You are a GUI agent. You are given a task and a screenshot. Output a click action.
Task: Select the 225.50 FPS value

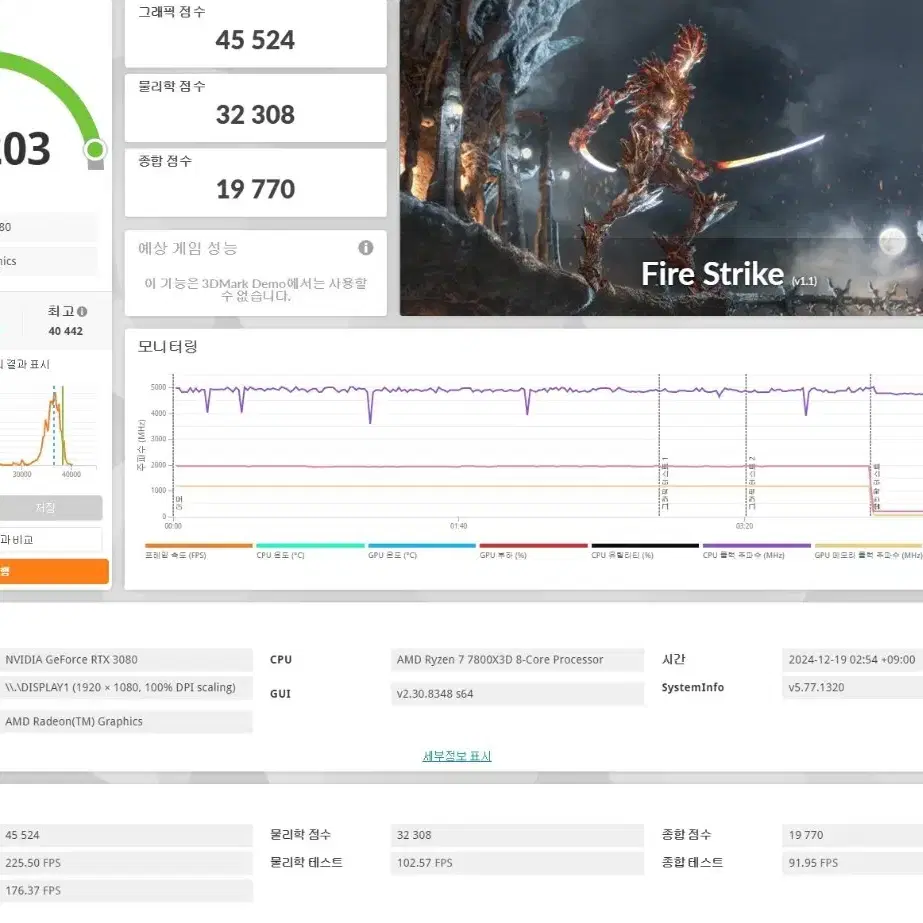click(126, 863)
